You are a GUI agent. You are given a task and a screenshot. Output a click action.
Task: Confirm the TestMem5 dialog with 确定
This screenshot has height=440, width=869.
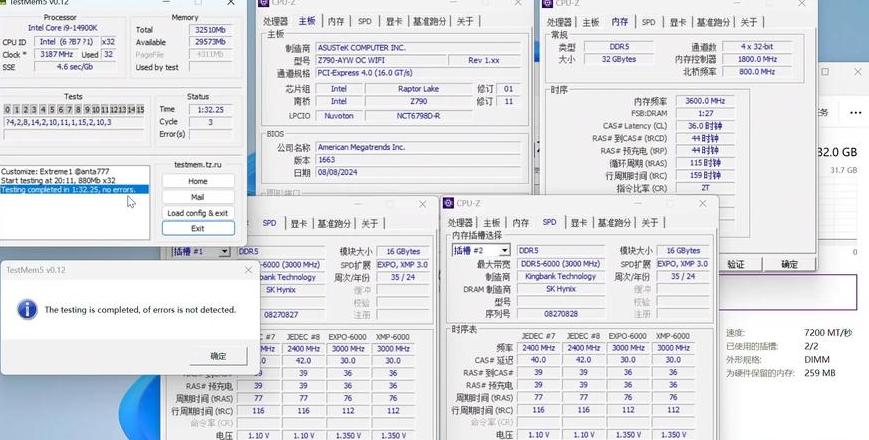(218, 356)
